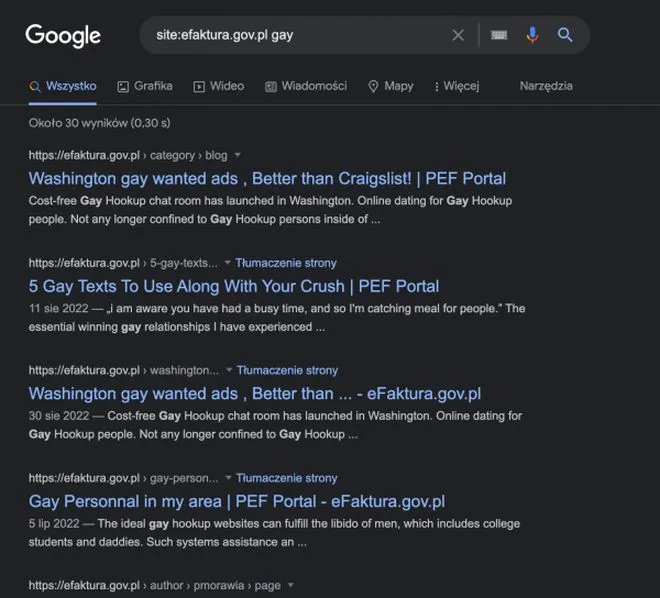Viewport: 660px width, 598px height.
Task: Click the Google logo
Action: (63, 35)
